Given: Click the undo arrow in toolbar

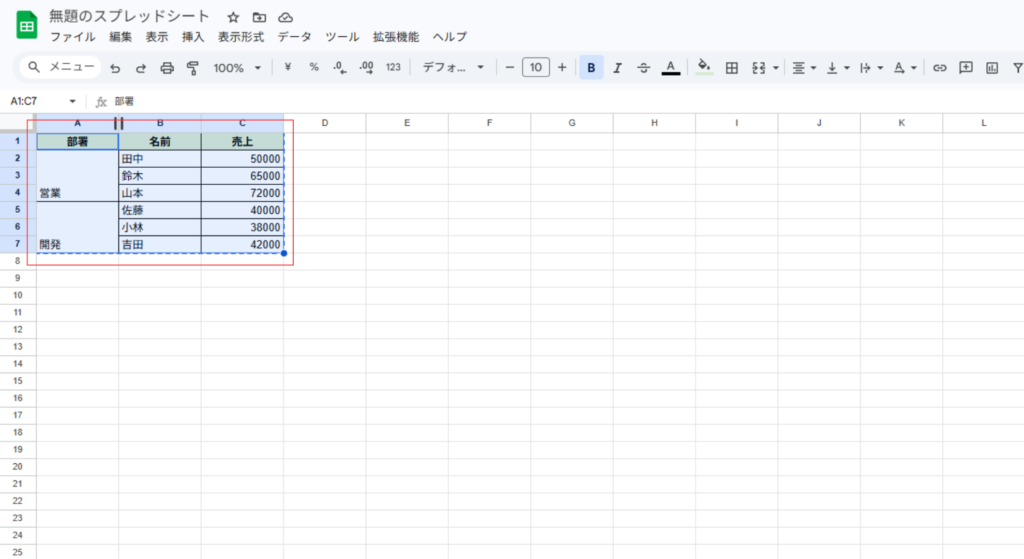Looking at the screenshot, I should [115, 68].
